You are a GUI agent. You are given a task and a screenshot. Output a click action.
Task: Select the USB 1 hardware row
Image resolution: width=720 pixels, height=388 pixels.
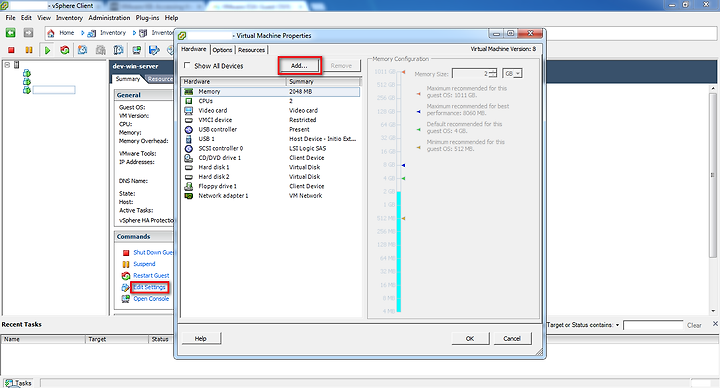270,139
